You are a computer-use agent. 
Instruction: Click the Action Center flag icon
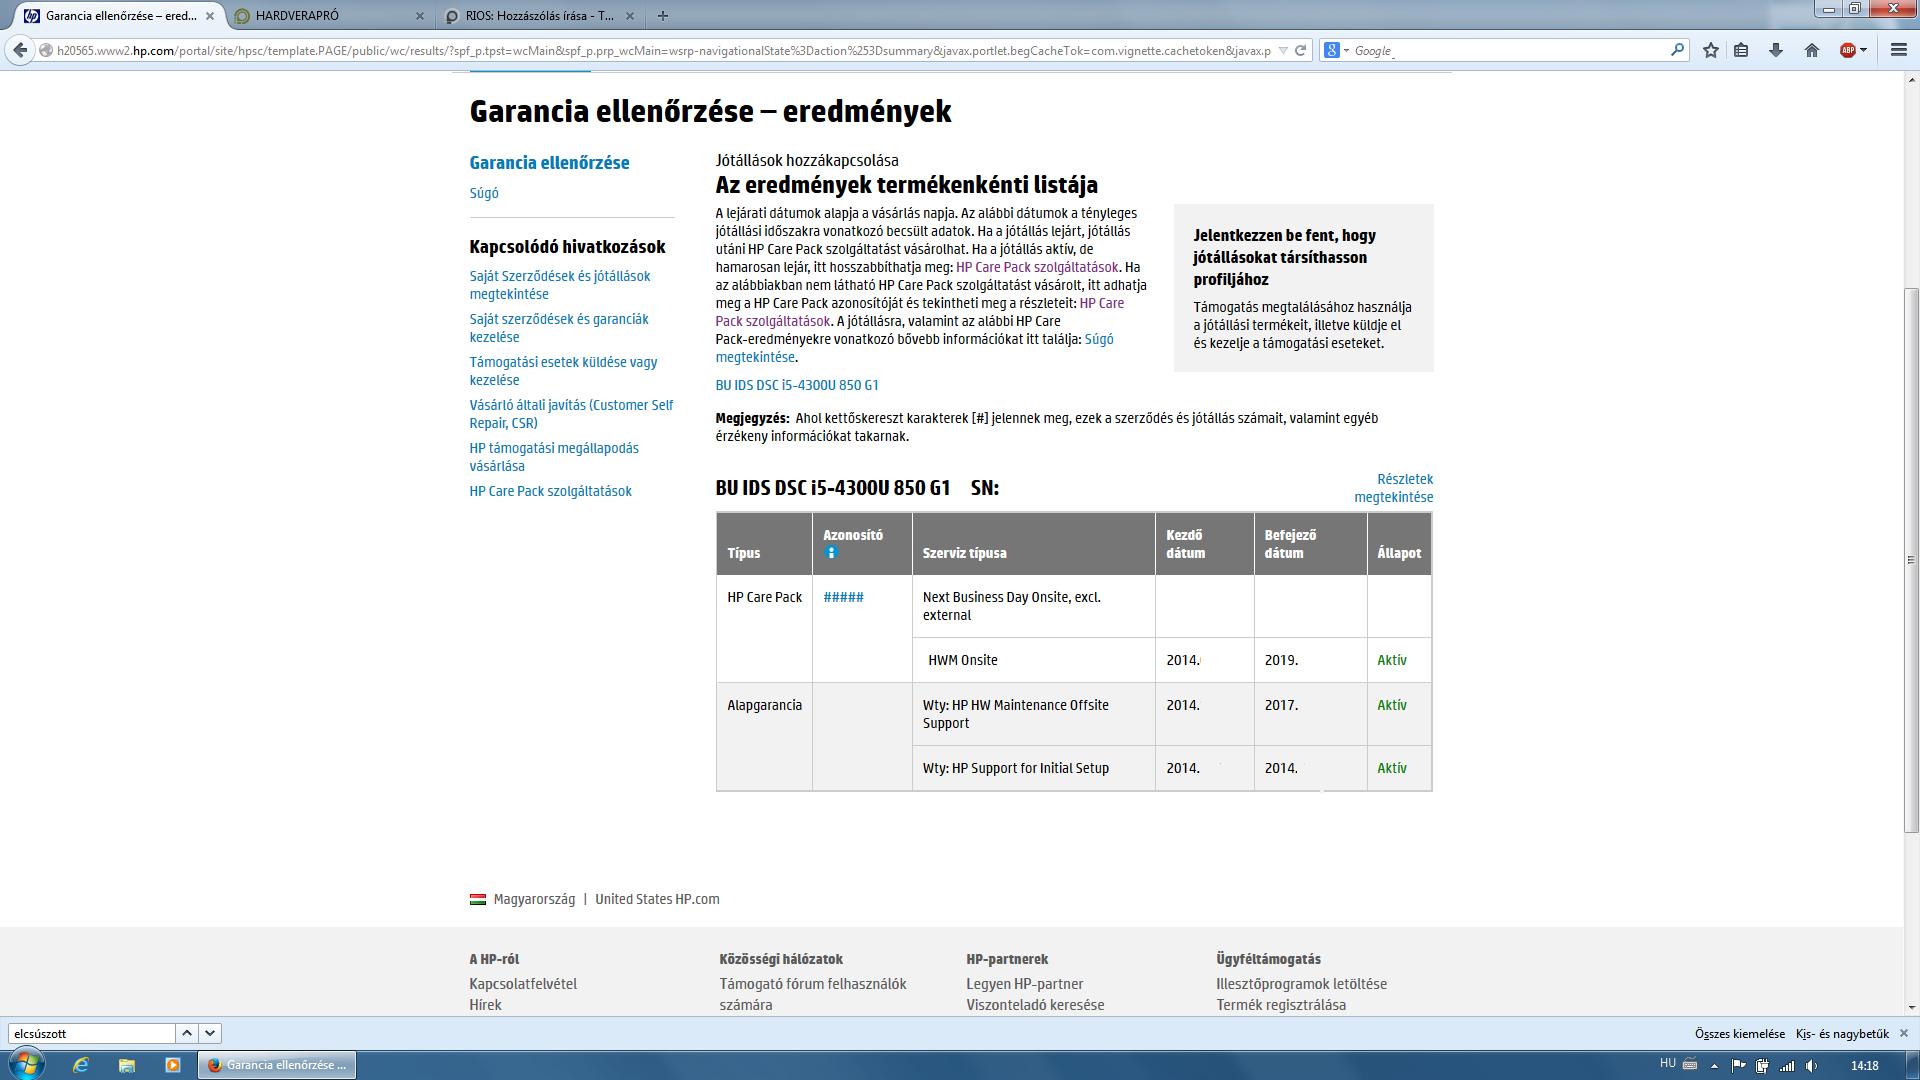pos(1738,1066)
